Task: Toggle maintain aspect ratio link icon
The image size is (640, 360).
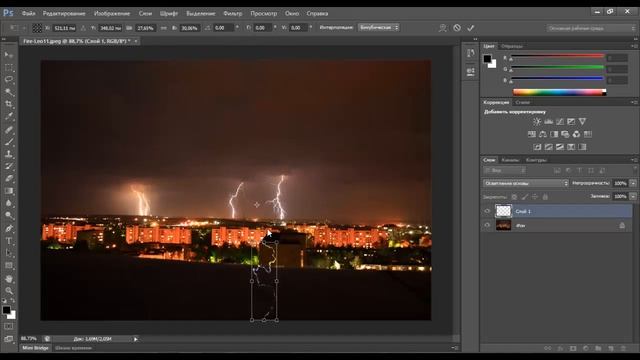Action: (x=164, y=28)
